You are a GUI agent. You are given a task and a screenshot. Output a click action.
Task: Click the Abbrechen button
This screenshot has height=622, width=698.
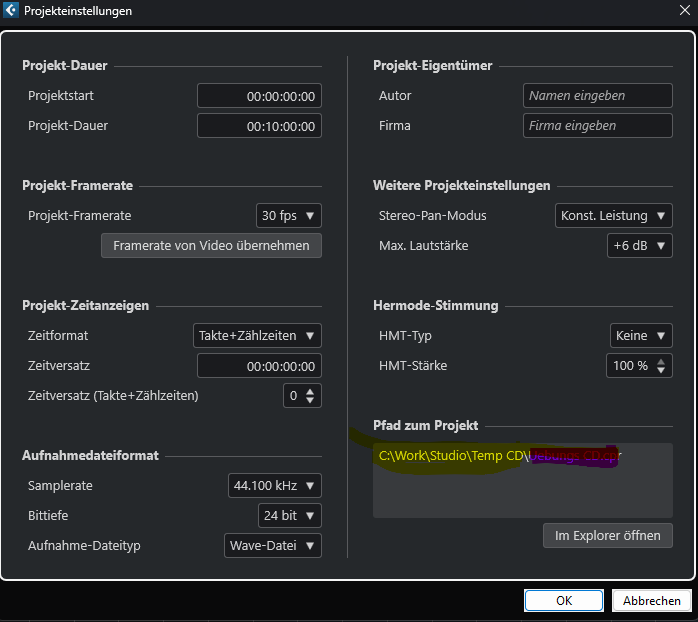(x=652, y=601)
